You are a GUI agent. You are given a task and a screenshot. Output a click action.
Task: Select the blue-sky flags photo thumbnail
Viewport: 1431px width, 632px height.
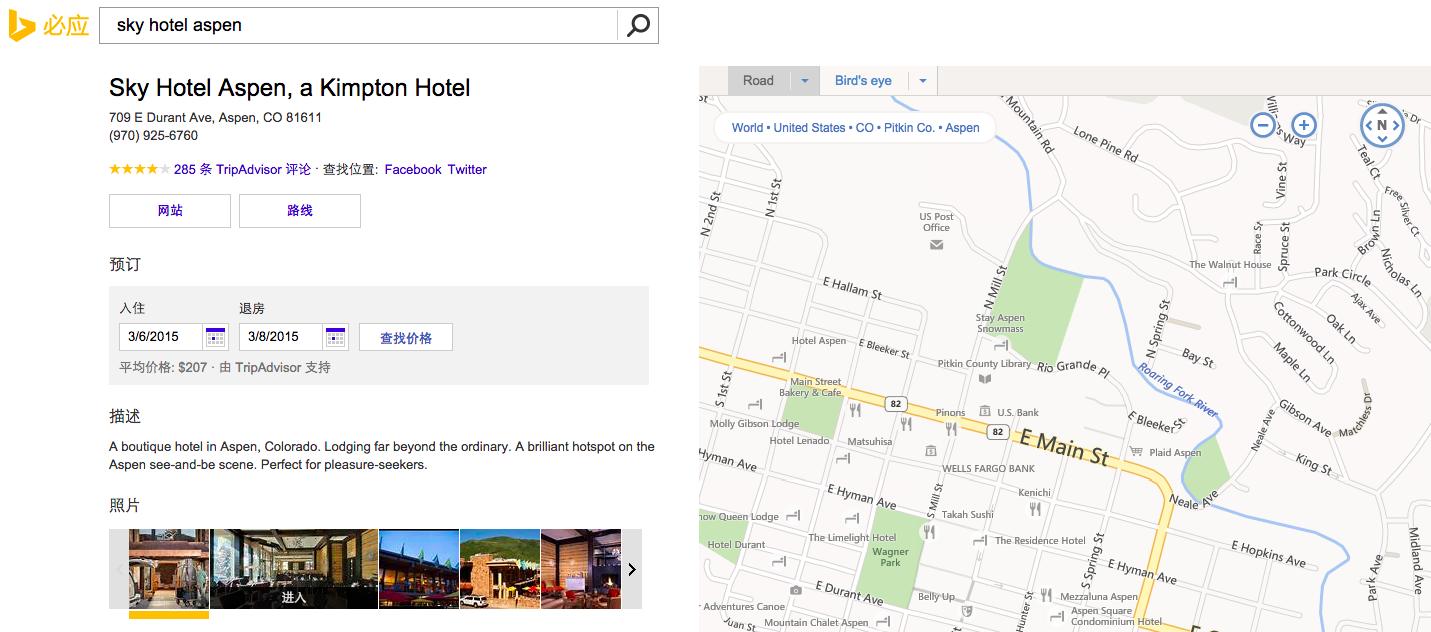(419, 569)
